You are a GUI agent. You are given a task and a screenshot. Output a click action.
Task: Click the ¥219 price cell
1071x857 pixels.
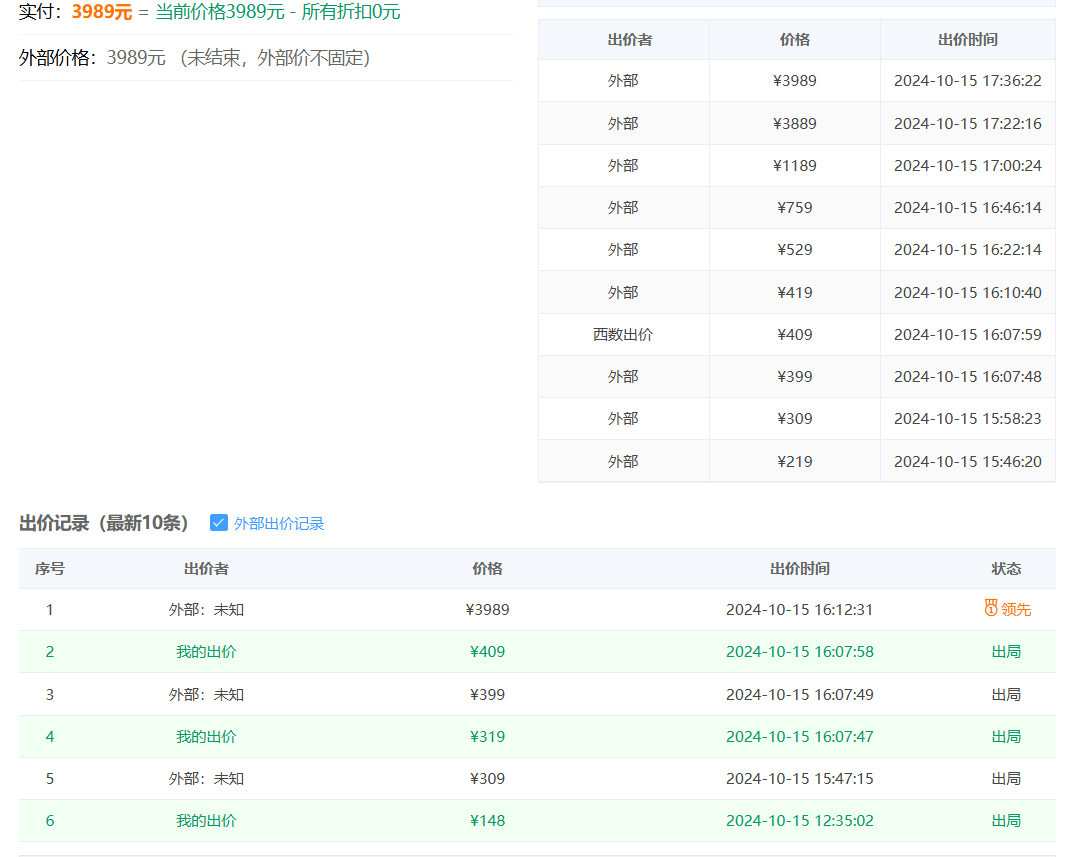coord(795,462)
